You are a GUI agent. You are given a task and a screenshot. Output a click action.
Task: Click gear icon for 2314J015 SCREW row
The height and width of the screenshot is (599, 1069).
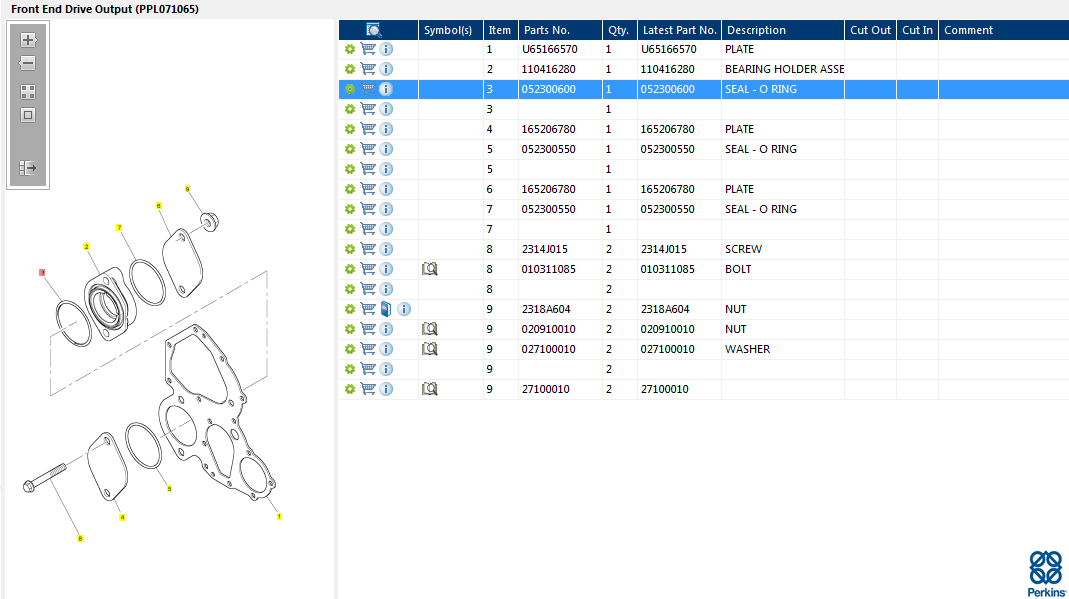click(350, 249)
